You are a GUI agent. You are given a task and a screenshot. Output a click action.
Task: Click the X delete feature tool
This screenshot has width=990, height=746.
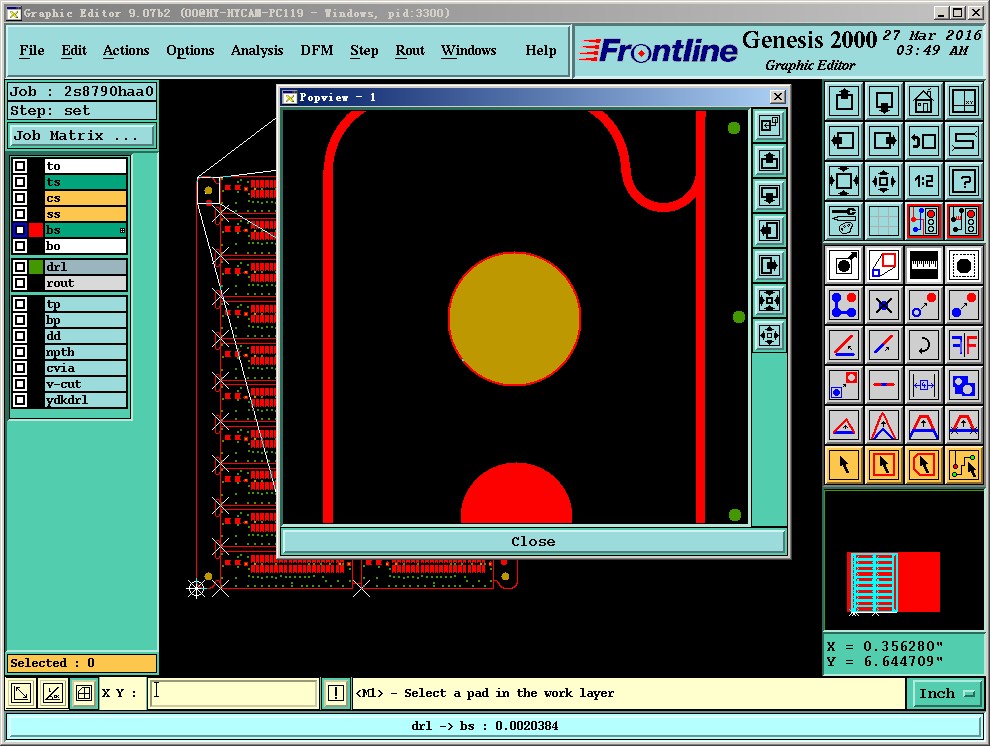(x=884, y=305)
